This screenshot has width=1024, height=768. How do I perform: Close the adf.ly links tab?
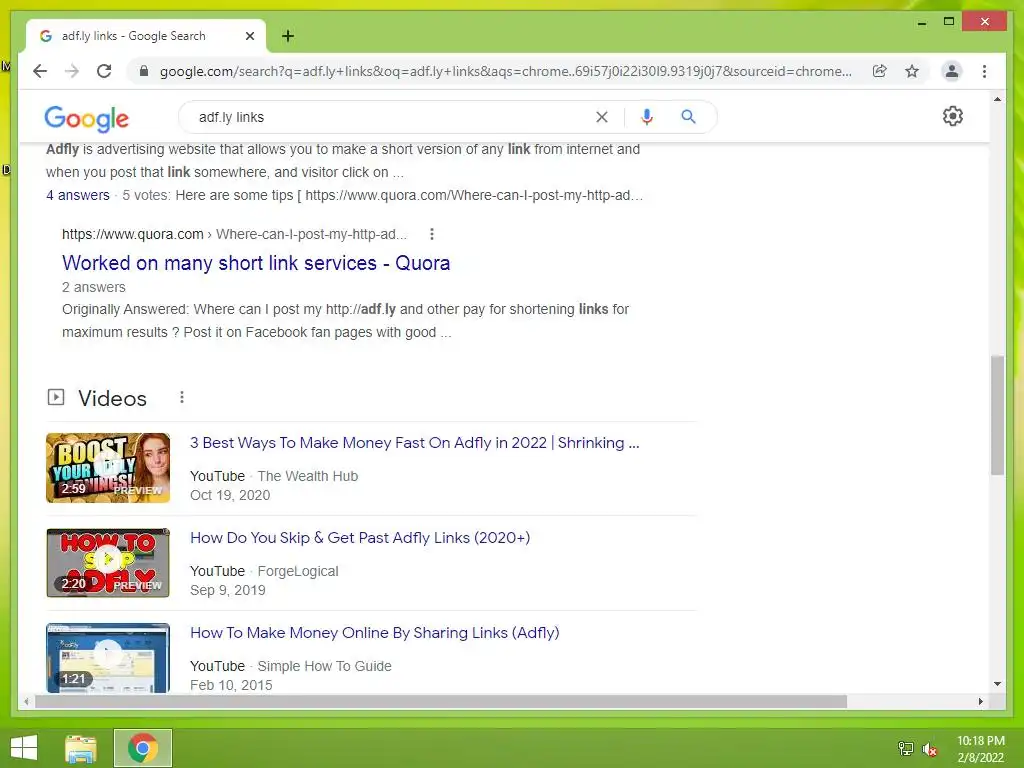pos(249,36)
